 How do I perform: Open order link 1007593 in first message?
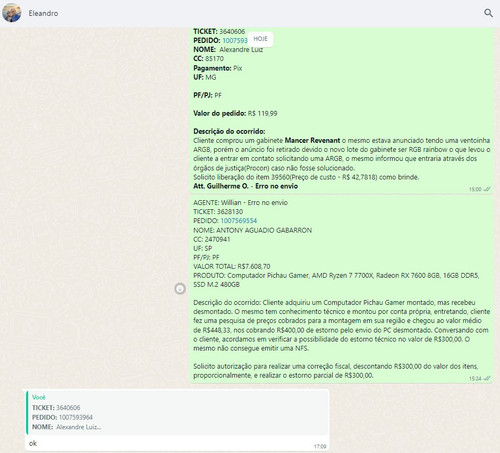(235, 40)
